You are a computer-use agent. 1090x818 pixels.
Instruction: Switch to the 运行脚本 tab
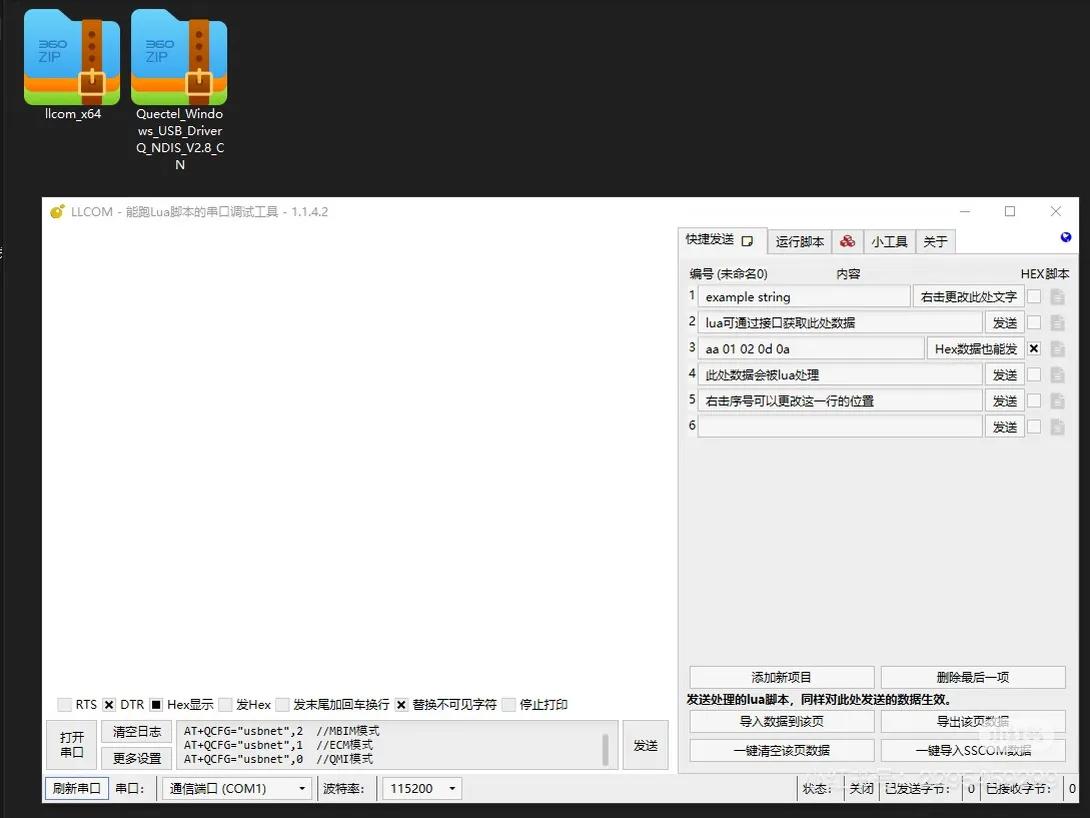point(799,241)
